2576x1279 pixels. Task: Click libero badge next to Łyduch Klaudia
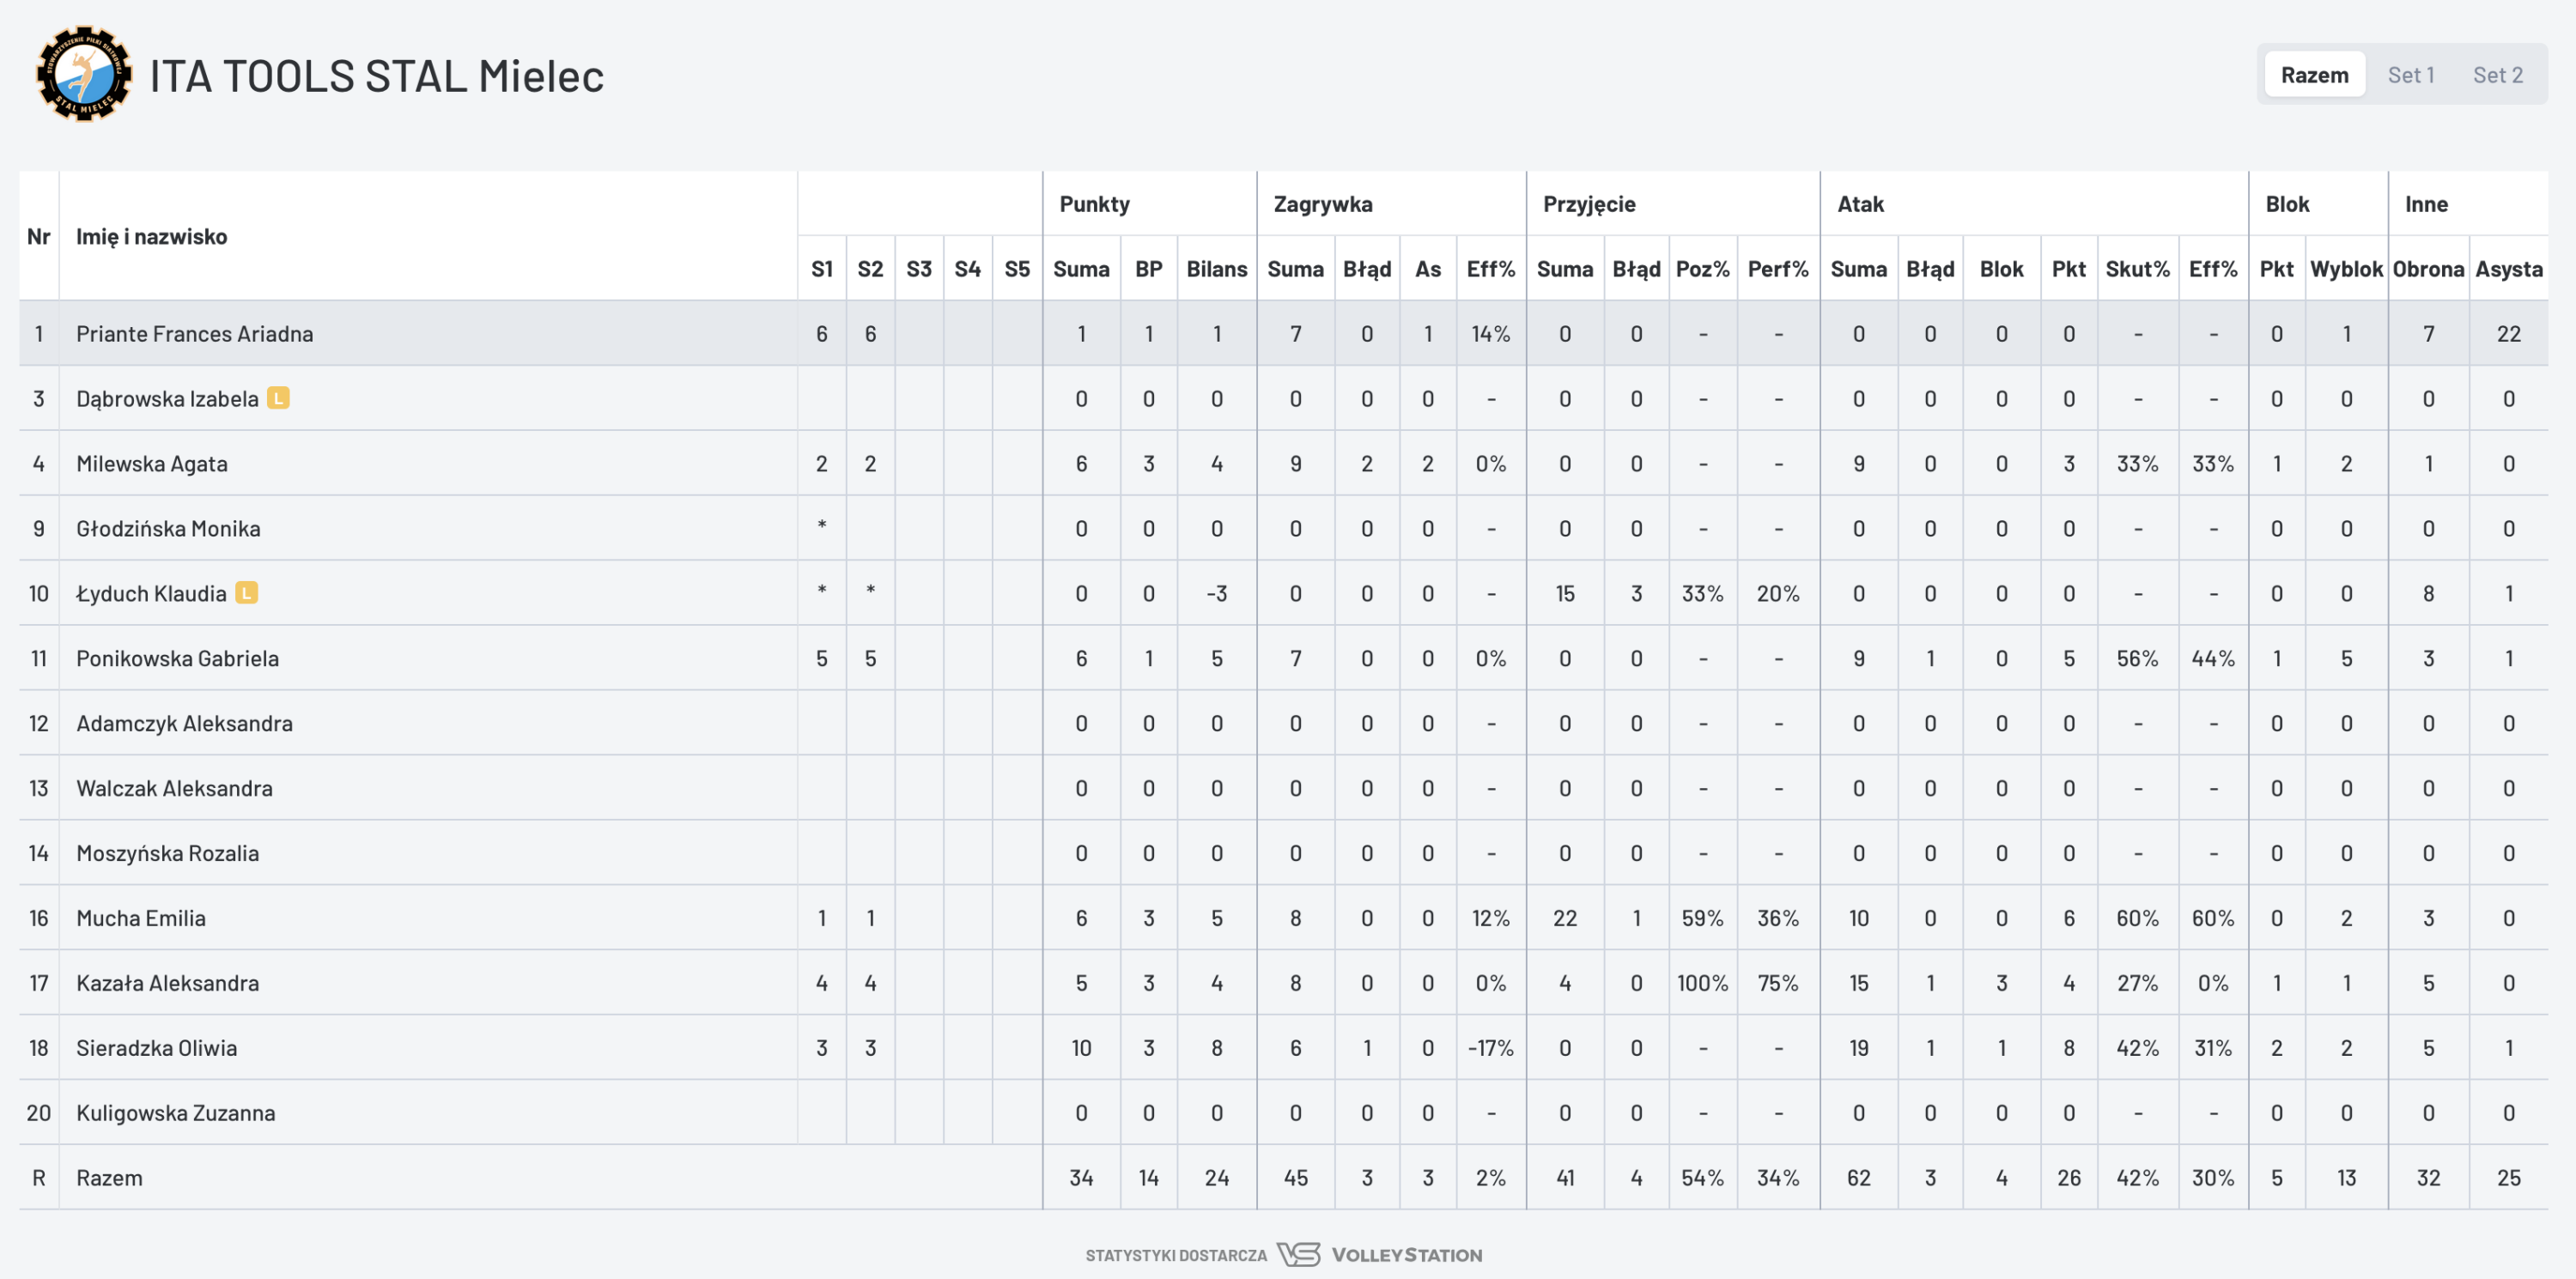click(x=247, y=593)
